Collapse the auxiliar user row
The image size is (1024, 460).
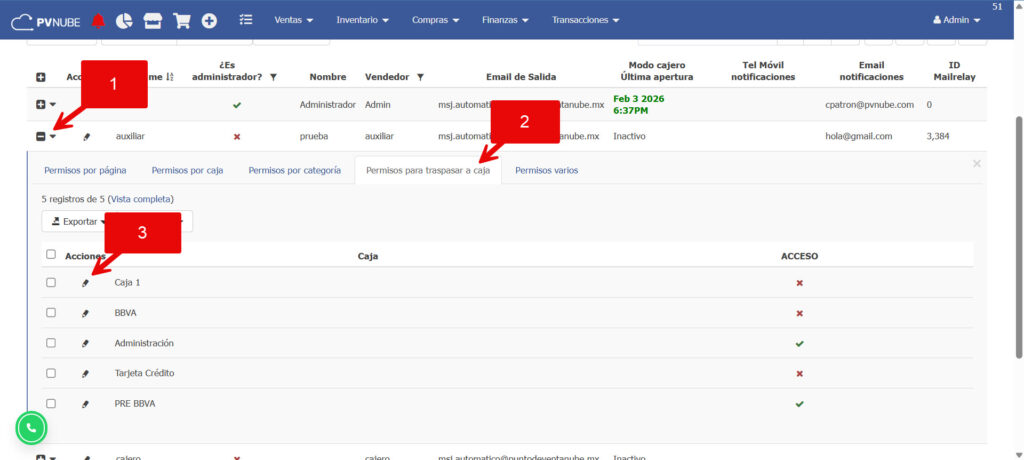pos(41,136)
